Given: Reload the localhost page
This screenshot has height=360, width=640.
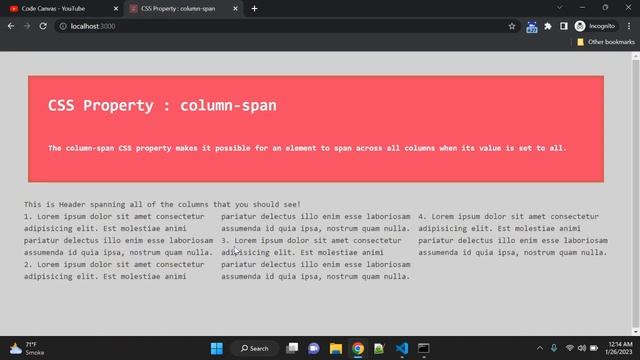Looking at the screenshot, I should [x=43, y=26].
